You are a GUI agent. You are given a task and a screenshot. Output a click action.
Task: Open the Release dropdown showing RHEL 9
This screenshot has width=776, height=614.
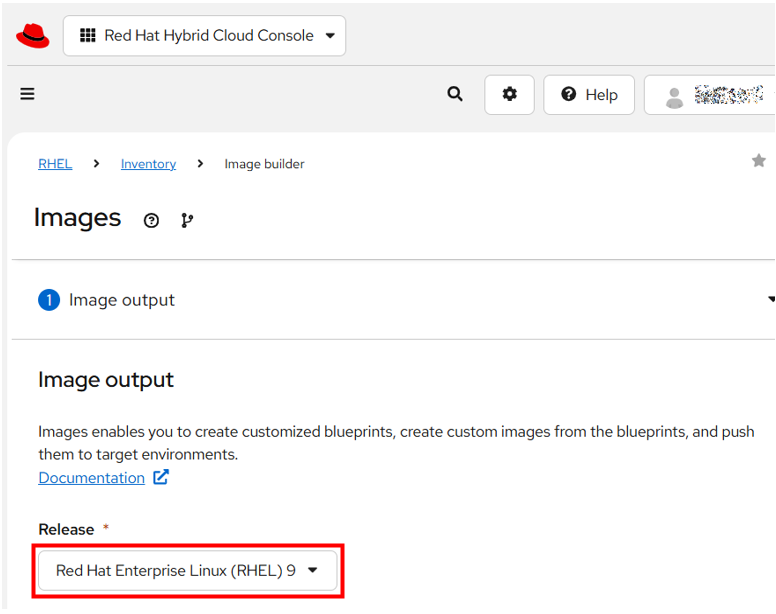[x=188, y=571]
